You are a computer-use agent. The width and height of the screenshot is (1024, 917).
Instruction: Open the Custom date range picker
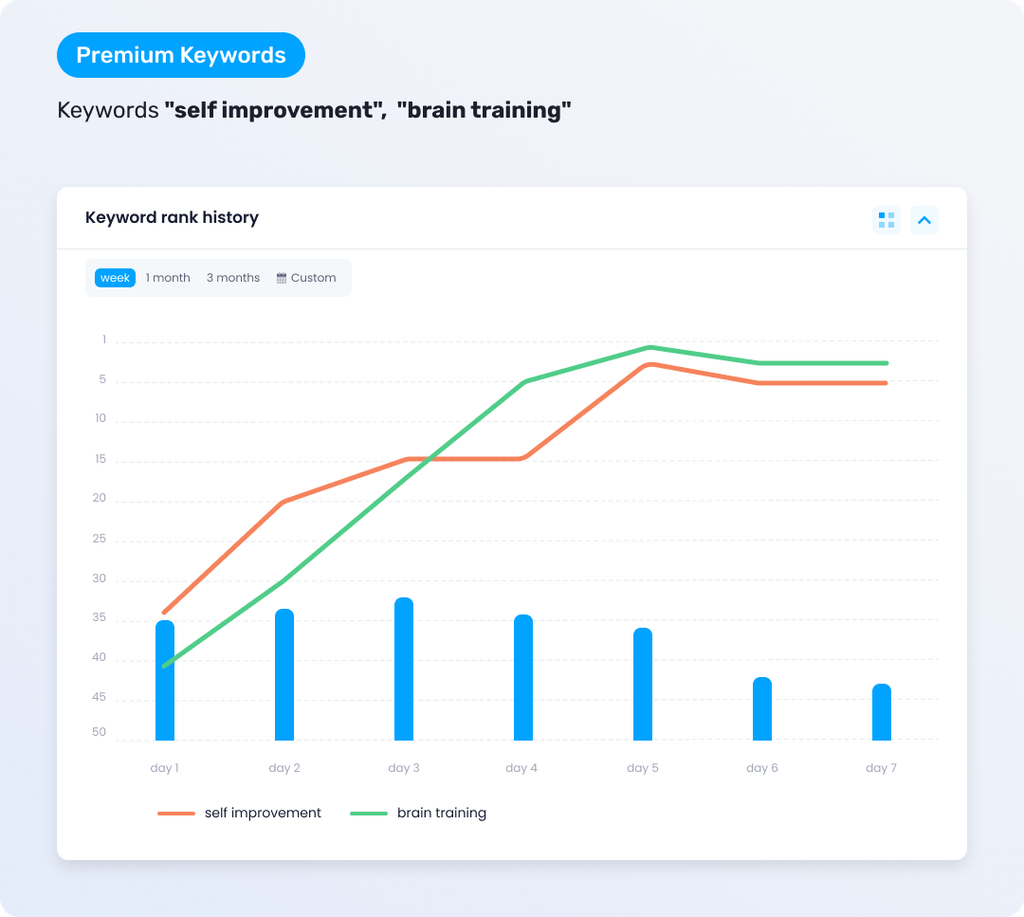[x=306, y=278]
